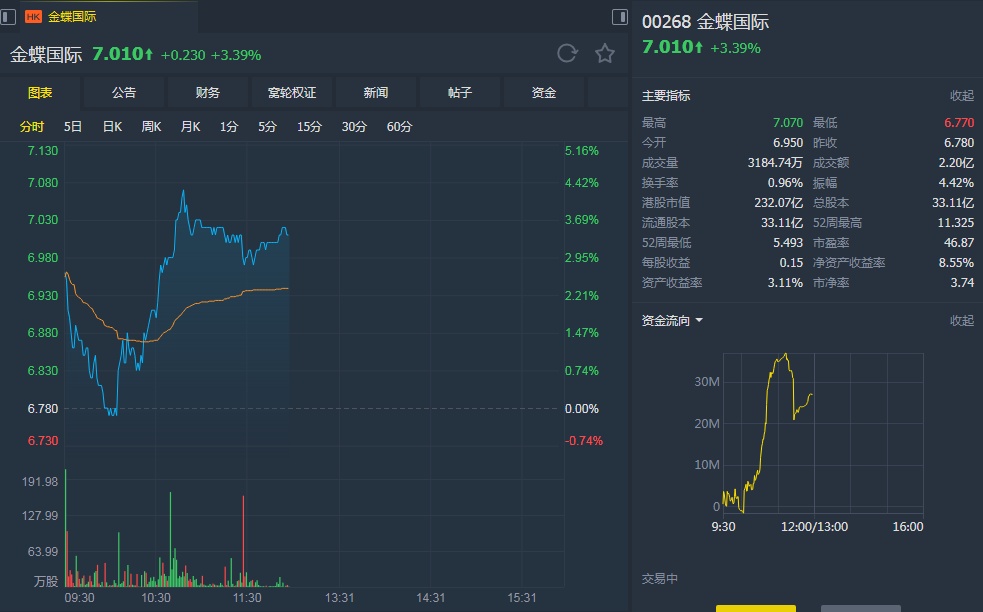The height and width of the screenshot is (612, 983).
Task: Collapse the 主要指标 section via 收起
Action: coord(962,95)
